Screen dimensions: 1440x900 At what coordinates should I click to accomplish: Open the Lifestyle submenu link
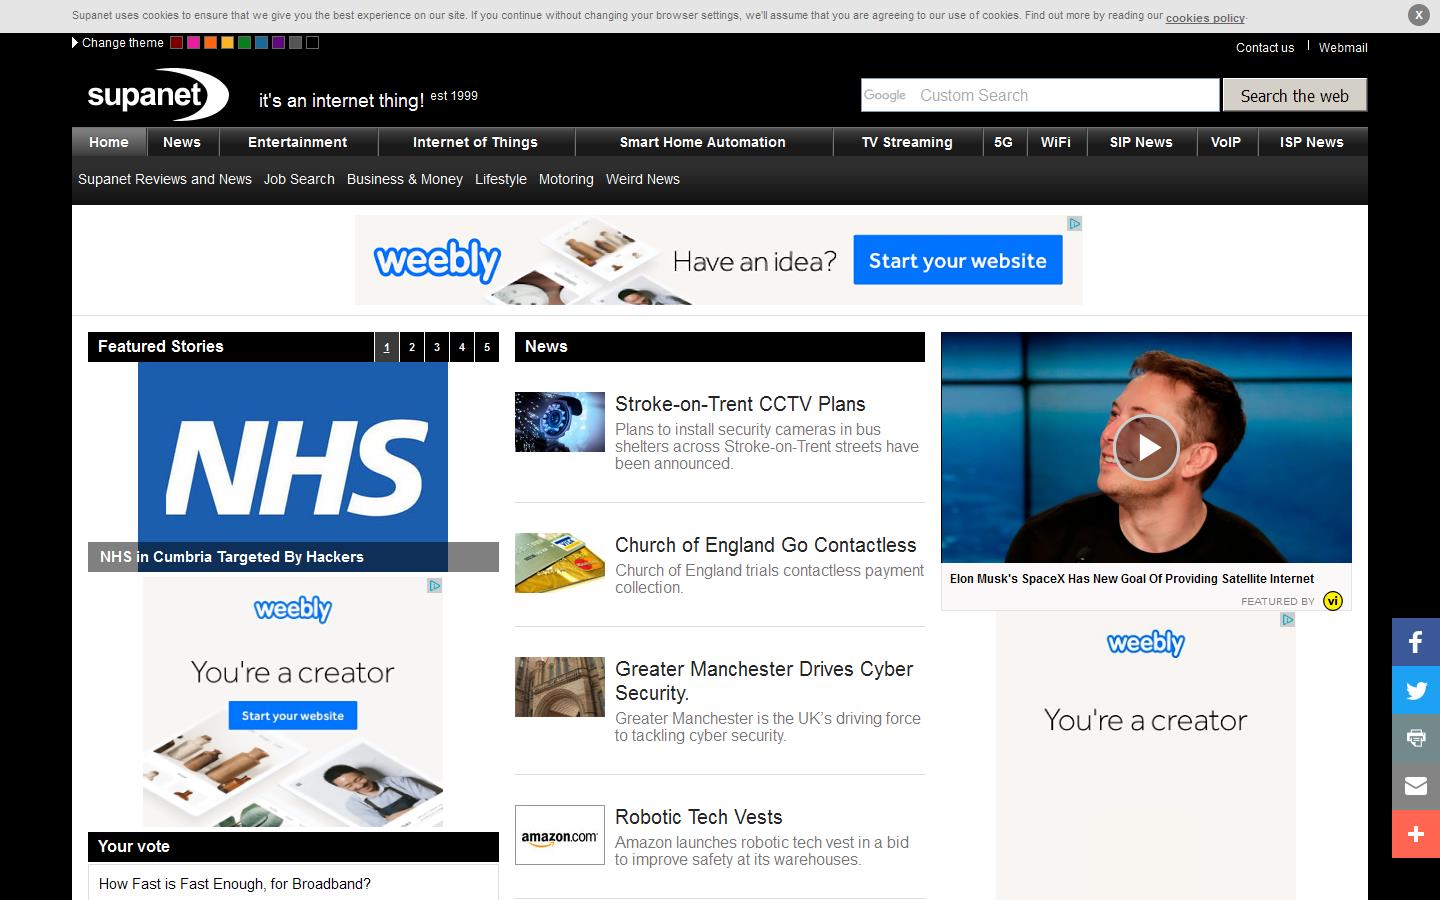point(501,179)
